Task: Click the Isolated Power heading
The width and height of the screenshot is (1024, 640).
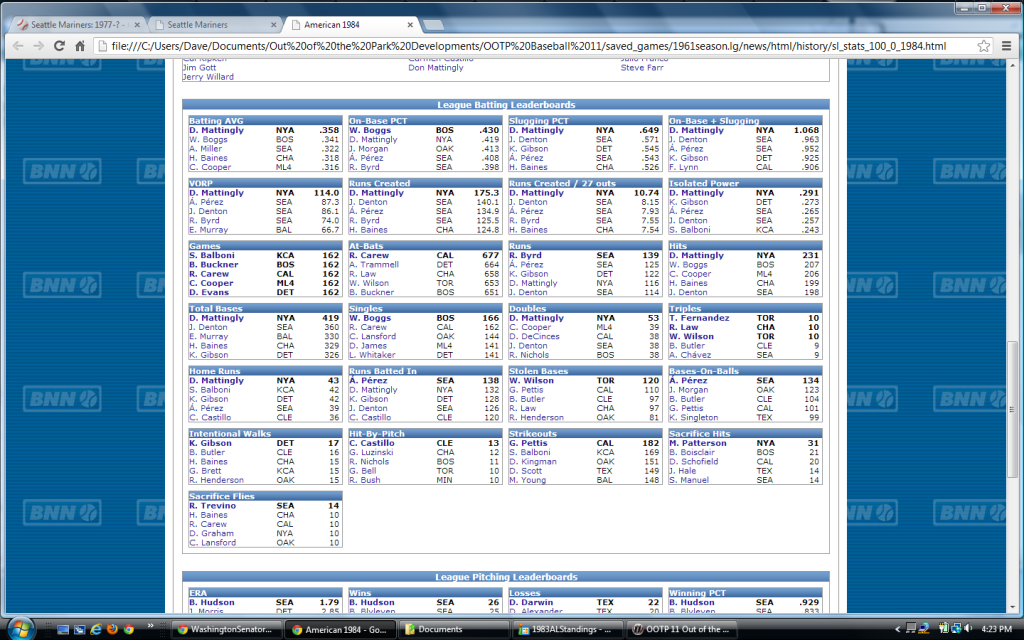Action: click(x=703, y=184)
